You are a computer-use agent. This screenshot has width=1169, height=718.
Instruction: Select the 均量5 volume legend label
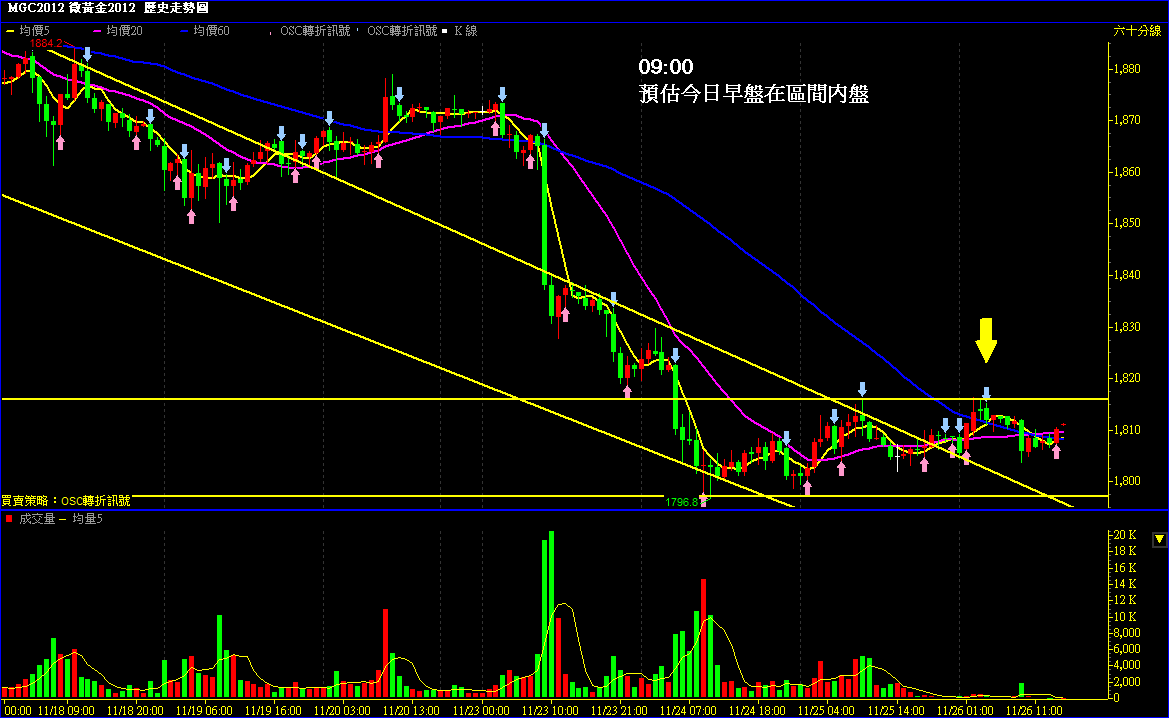(87, 518)
